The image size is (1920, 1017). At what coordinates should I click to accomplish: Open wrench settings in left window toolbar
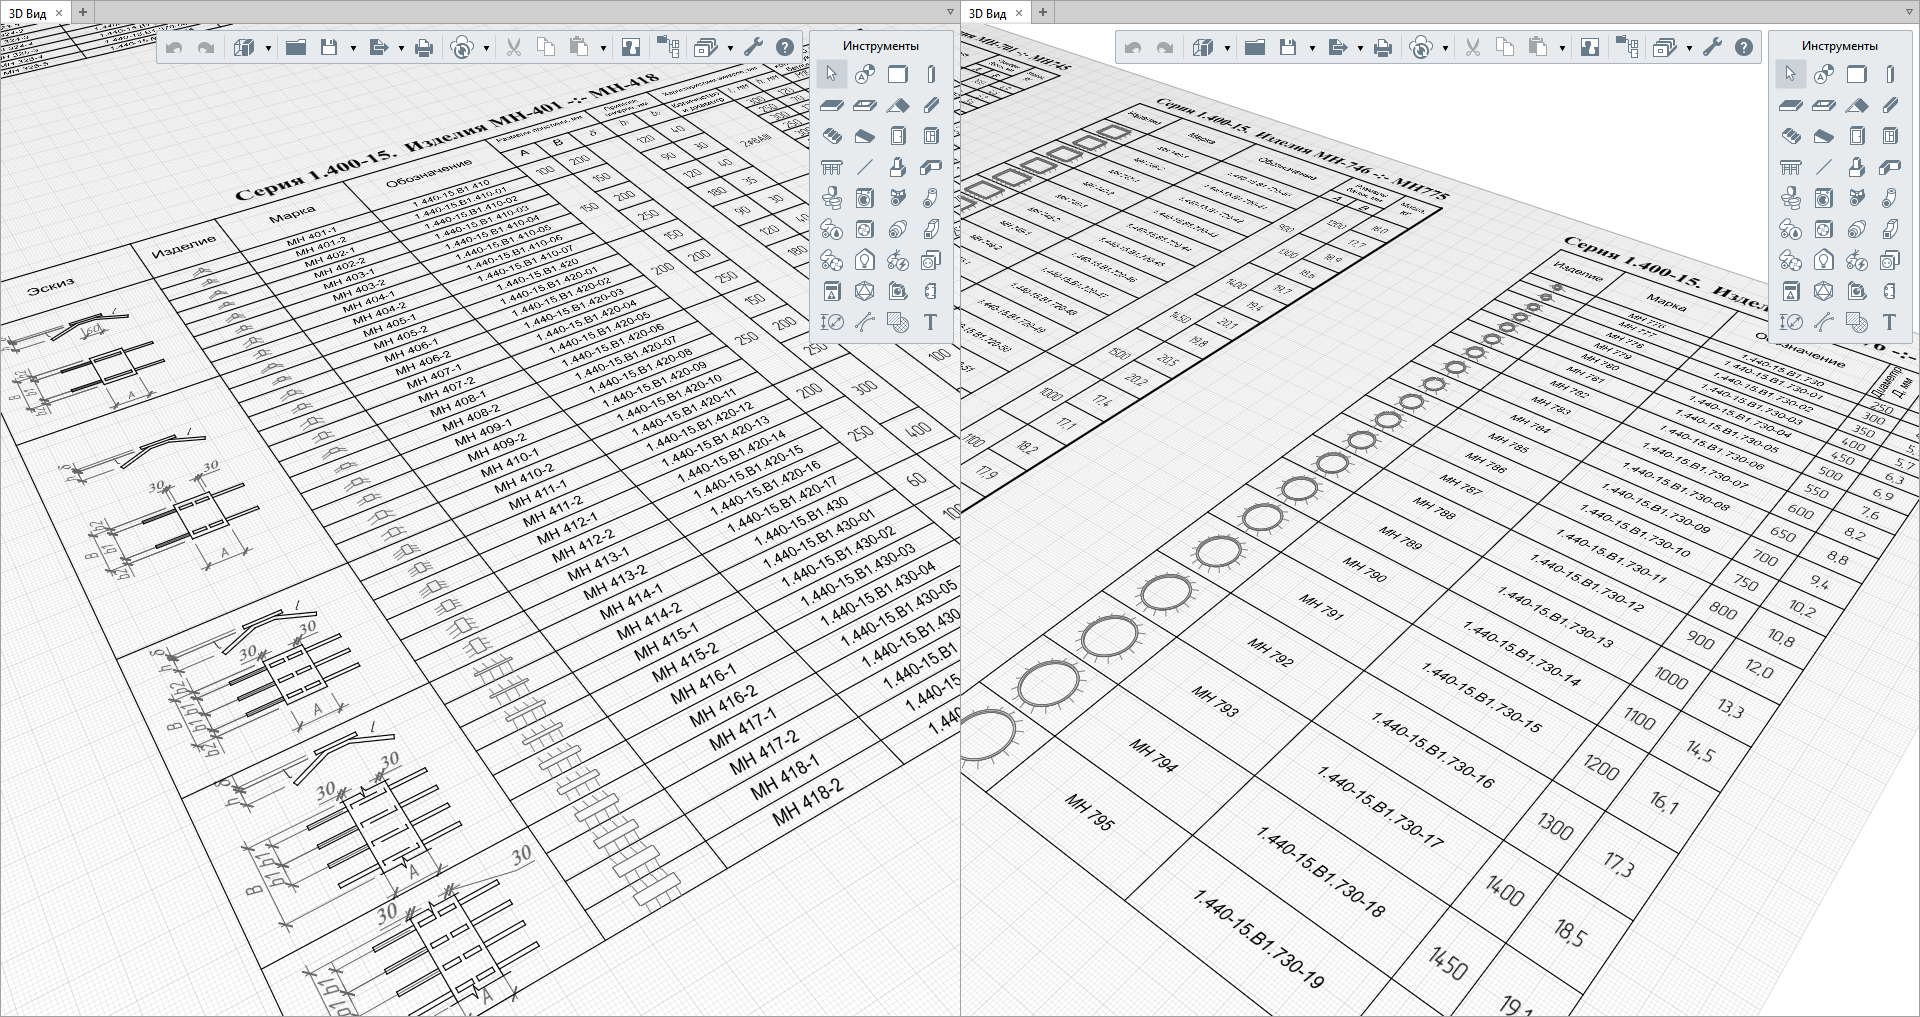753,47
